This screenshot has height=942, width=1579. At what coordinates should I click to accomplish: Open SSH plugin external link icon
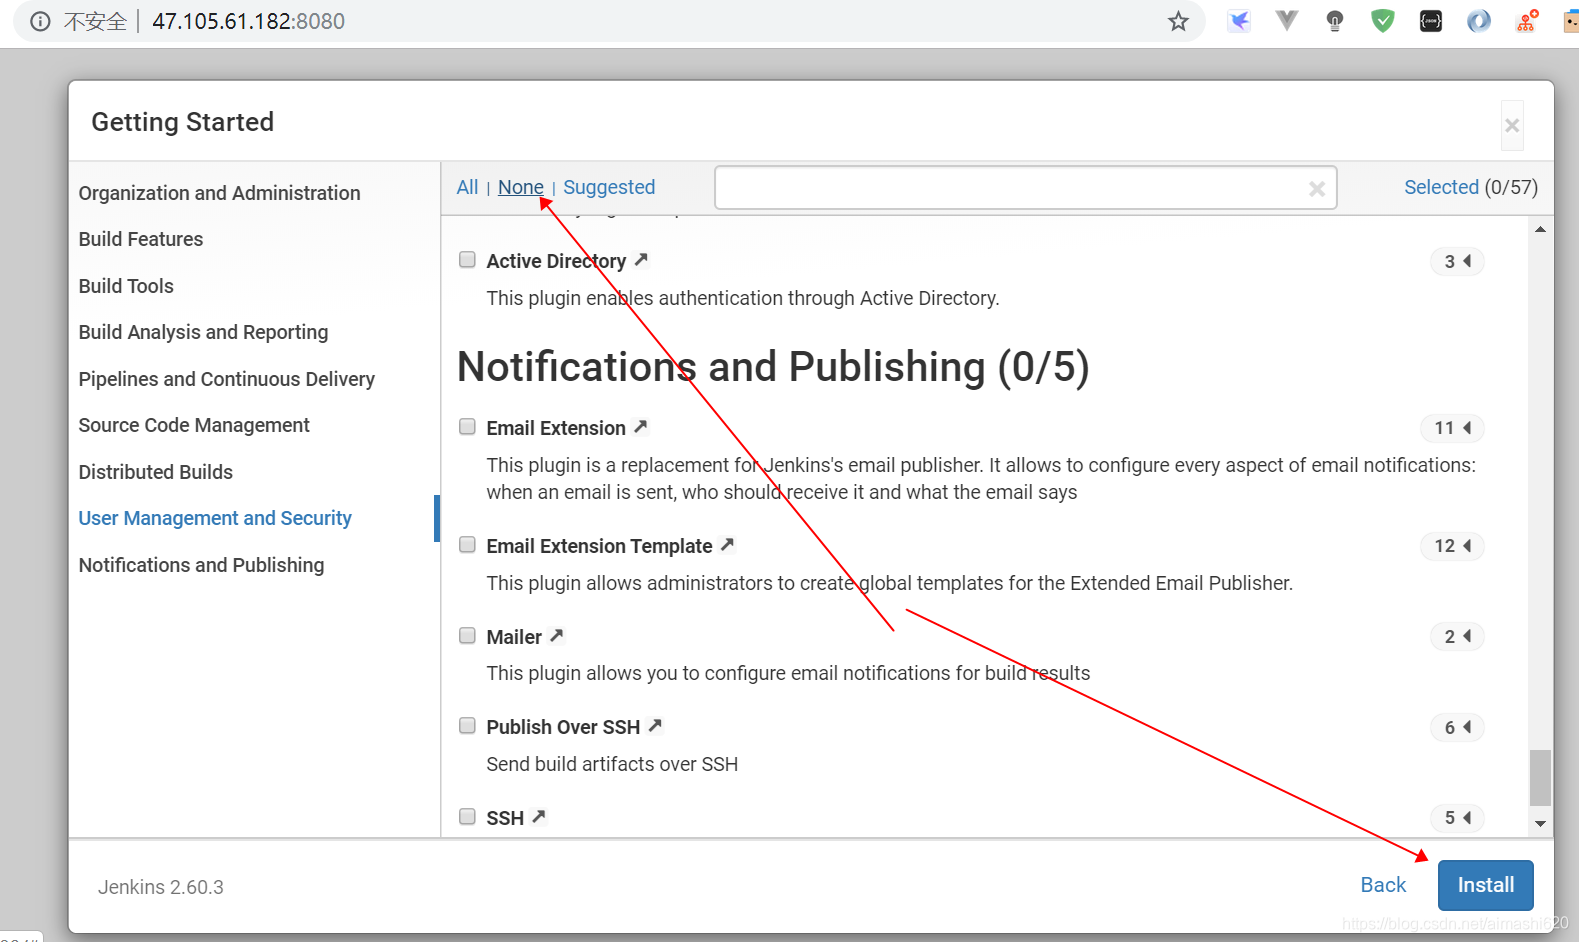pyautogui.click(x=539, y=817)
